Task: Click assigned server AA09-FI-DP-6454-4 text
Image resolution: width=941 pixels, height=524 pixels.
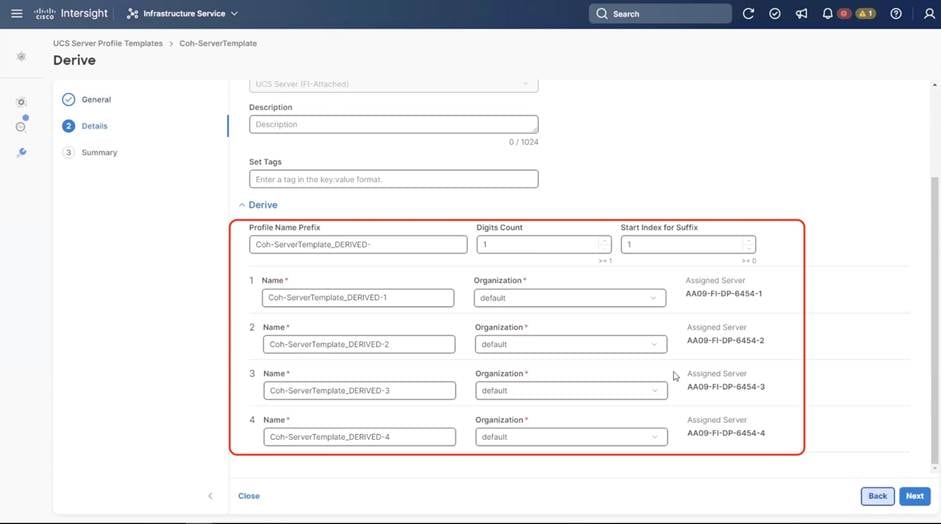Action: [726, 433]
